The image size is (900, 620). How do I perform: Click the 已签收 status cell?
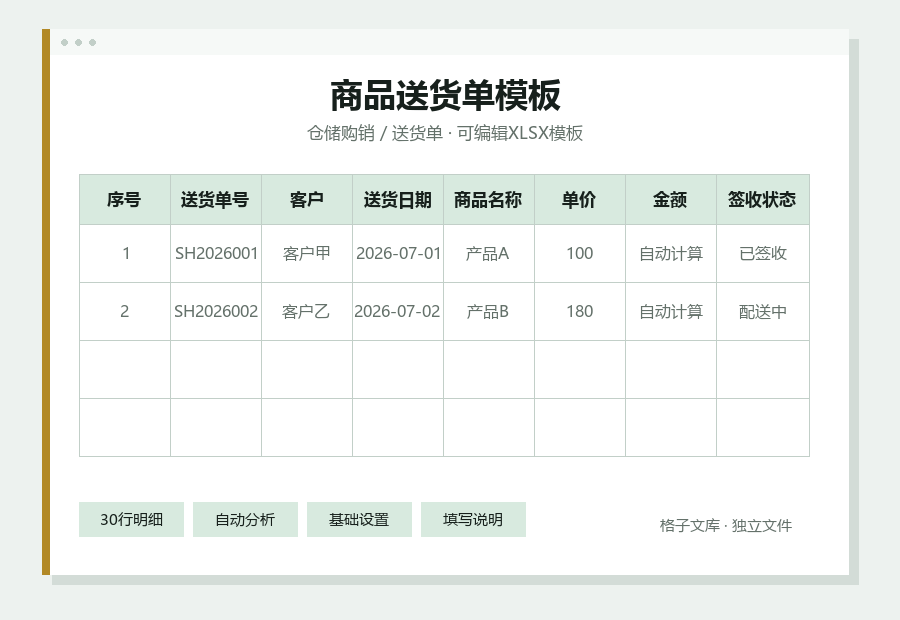click(763, 253)
